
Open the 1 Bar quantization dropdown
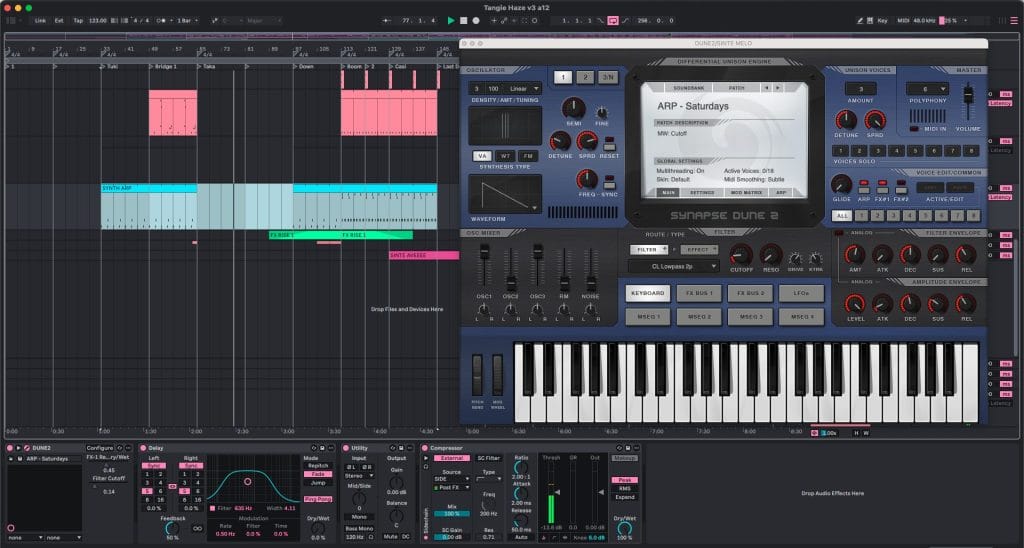tap(188, 20)
